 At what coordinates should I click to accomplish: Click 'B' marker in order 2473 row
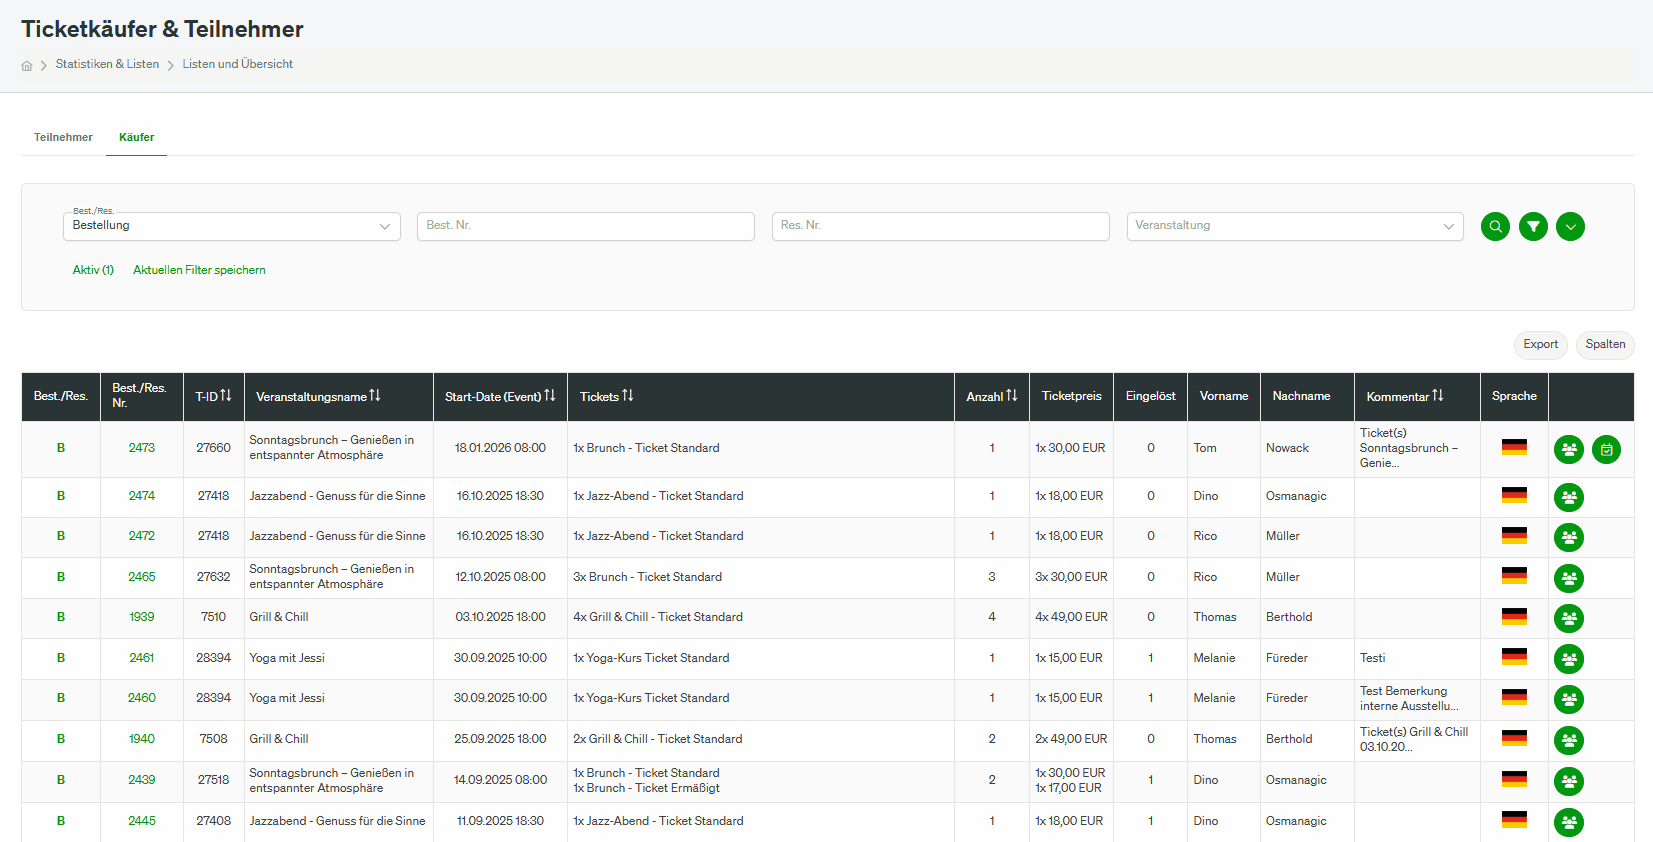[61, 448]
